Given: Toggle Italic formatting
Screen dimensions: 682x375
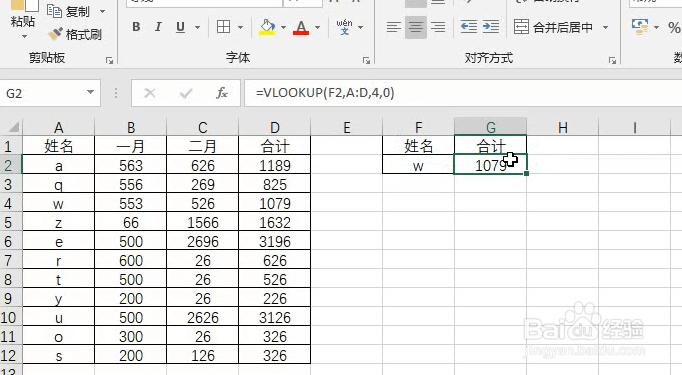Looking at the screenshot, I should pos(158,27).
